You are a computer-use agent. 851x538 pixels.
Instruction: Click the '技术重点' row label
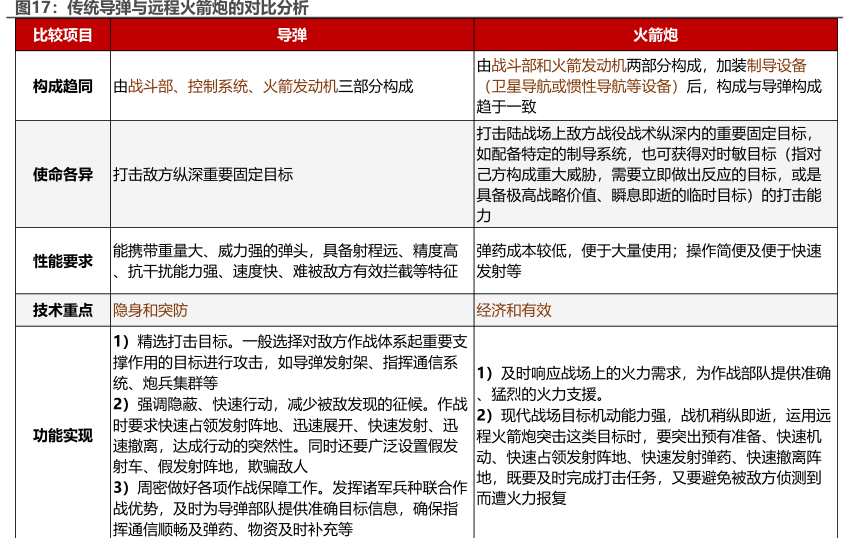(63, 310)
